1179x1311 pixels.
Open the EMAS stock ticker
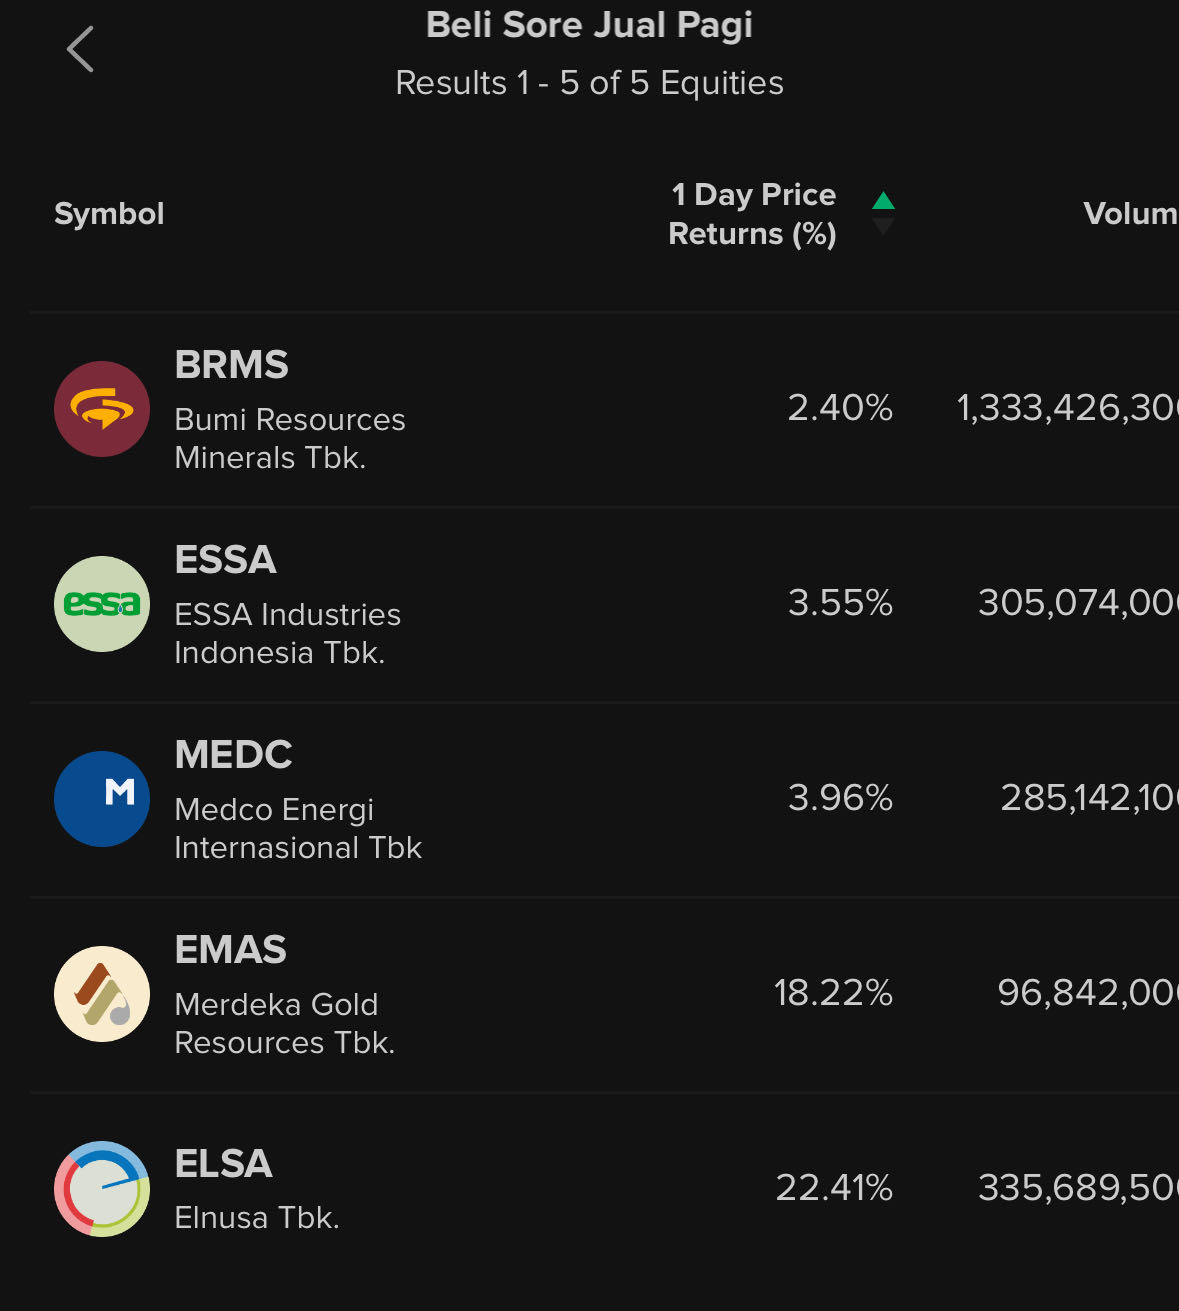[231, 950]
